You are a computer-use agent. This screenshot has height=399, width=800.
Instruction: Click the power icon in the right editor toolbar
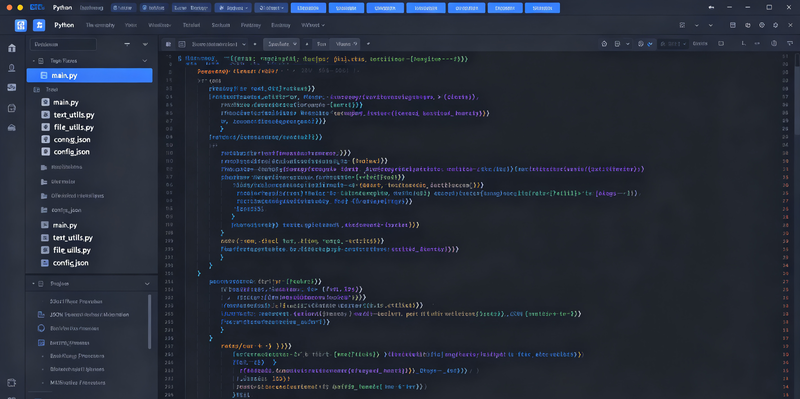click(x=774, y=44)
